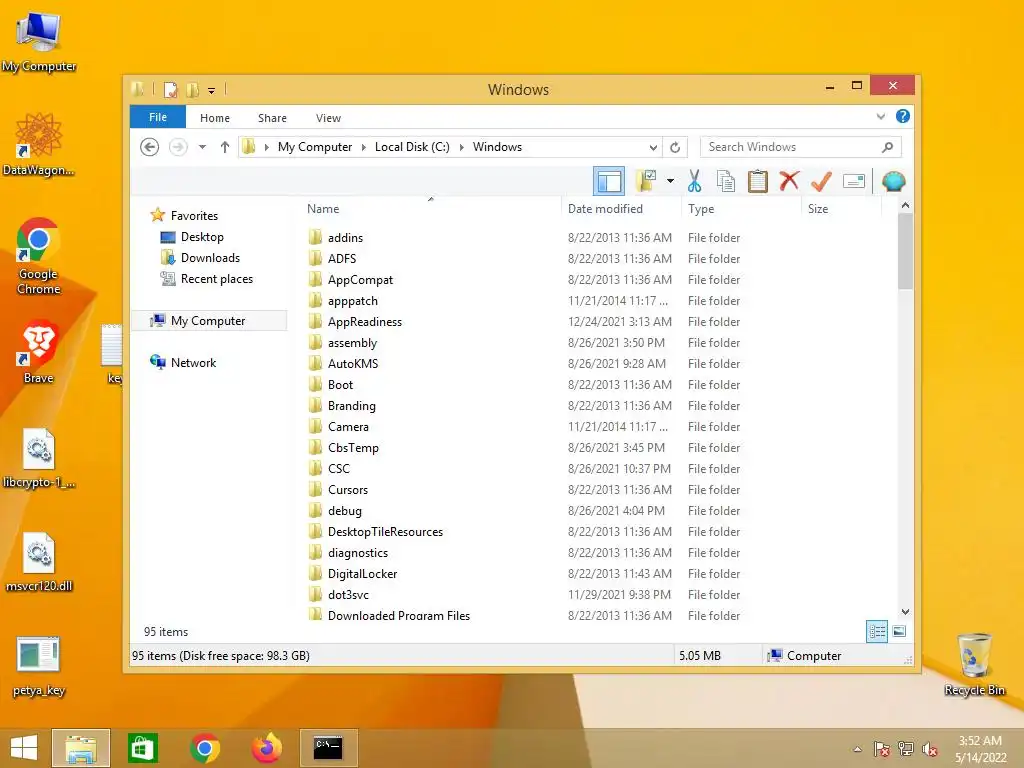Expand the folder options dropdown arrow

[670, 181]
